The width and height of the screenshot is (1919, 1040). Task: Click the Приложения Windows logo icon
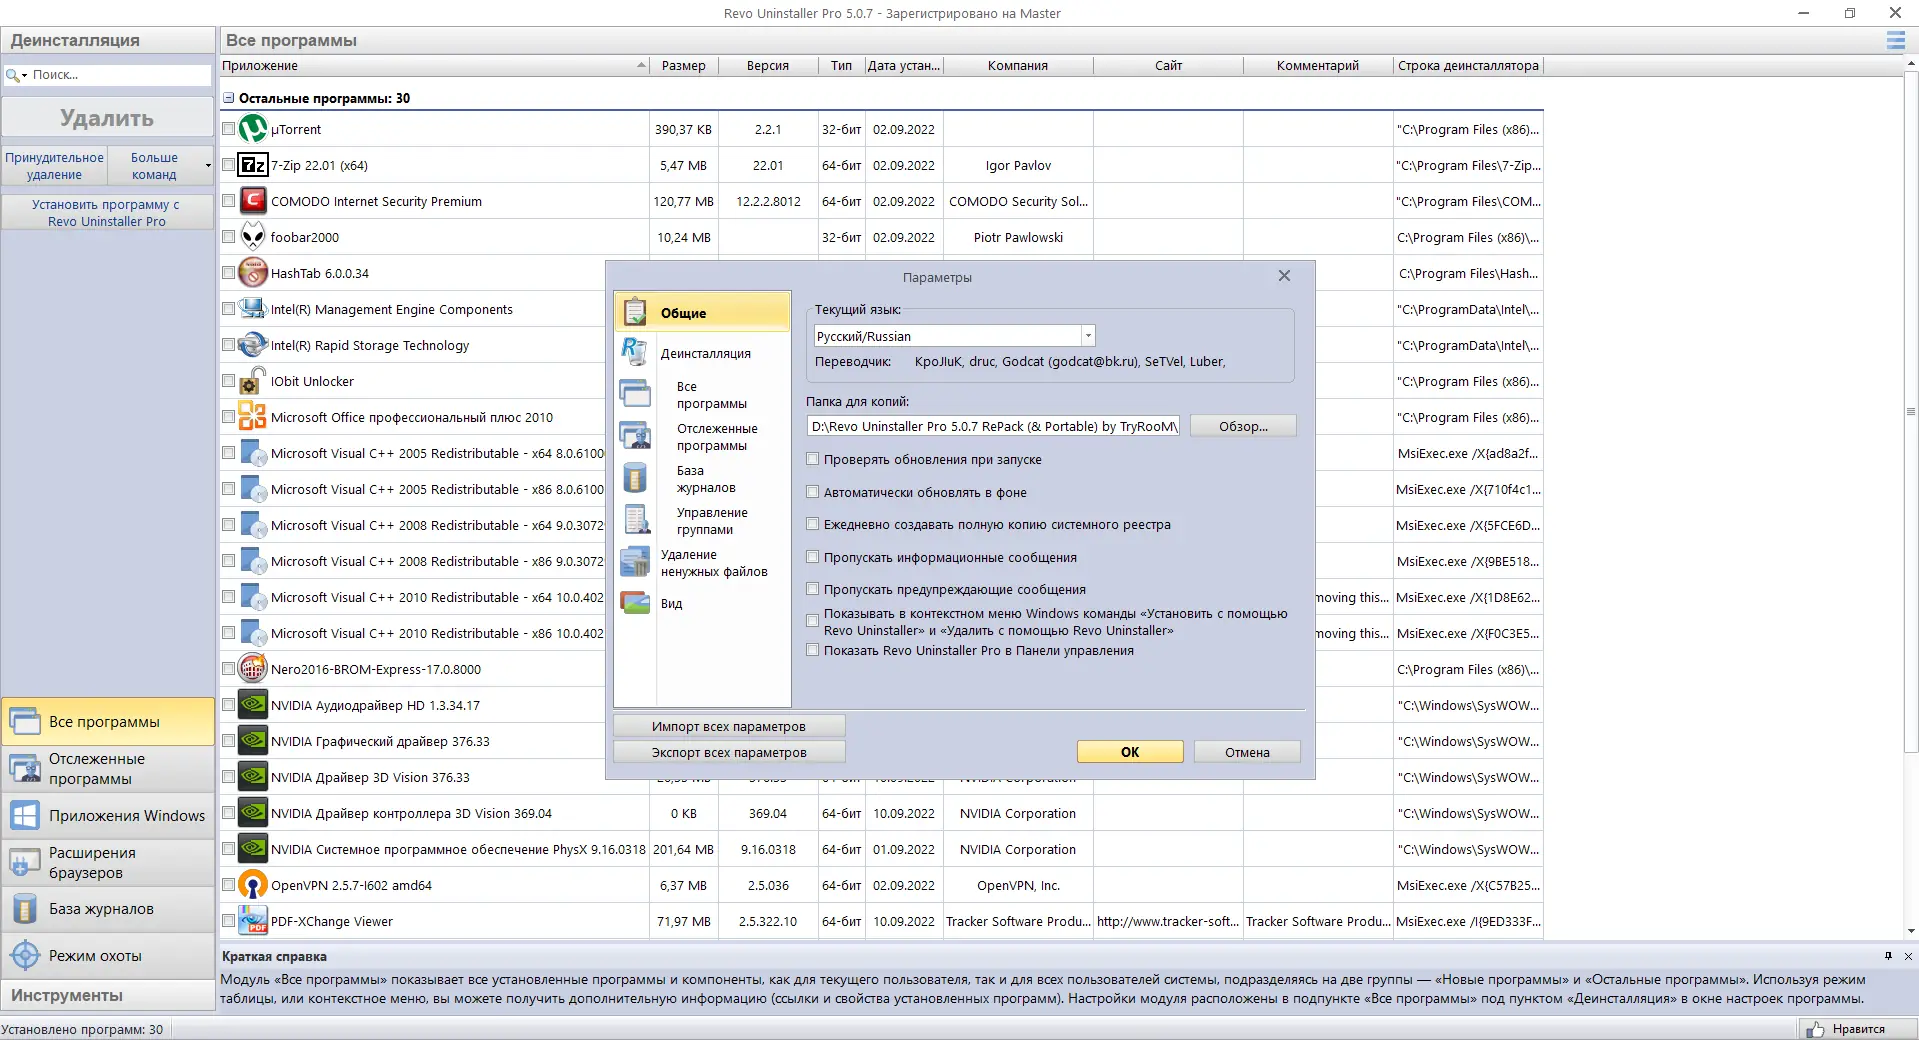(x=25, y=816)
